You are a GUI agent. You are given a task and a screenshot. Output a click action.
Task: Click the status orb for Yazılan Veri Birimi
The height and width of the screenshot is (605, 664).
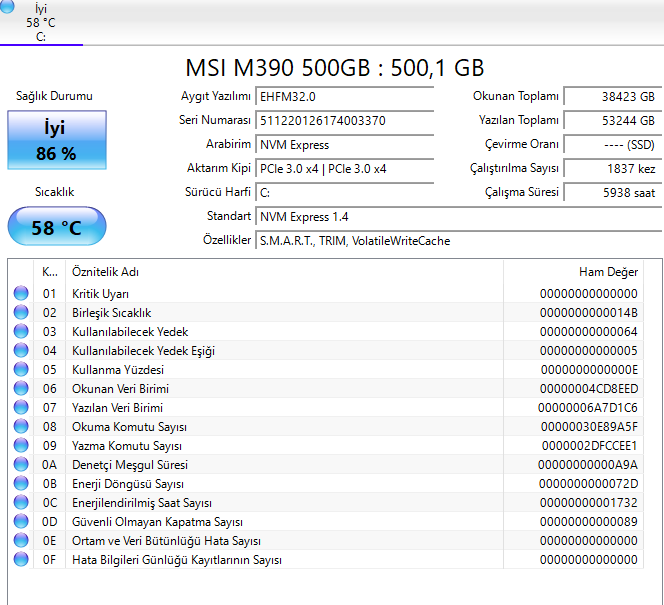[21, 408]
